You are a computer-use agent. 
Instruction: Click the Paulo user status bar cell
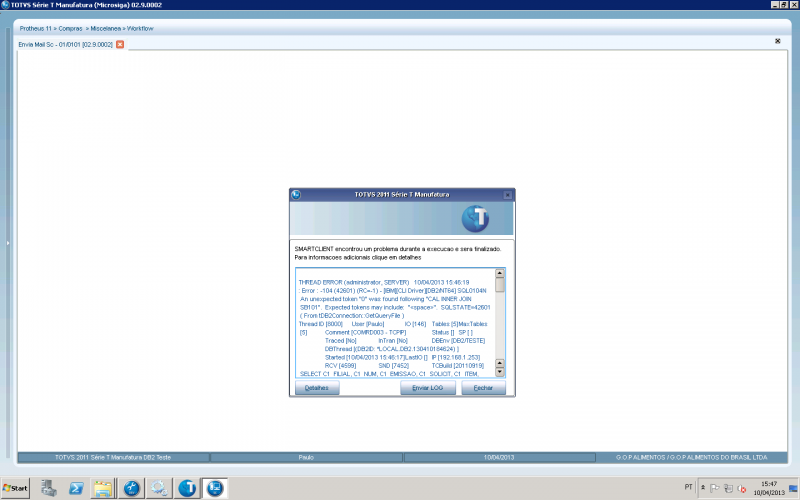tap(306, 457)
